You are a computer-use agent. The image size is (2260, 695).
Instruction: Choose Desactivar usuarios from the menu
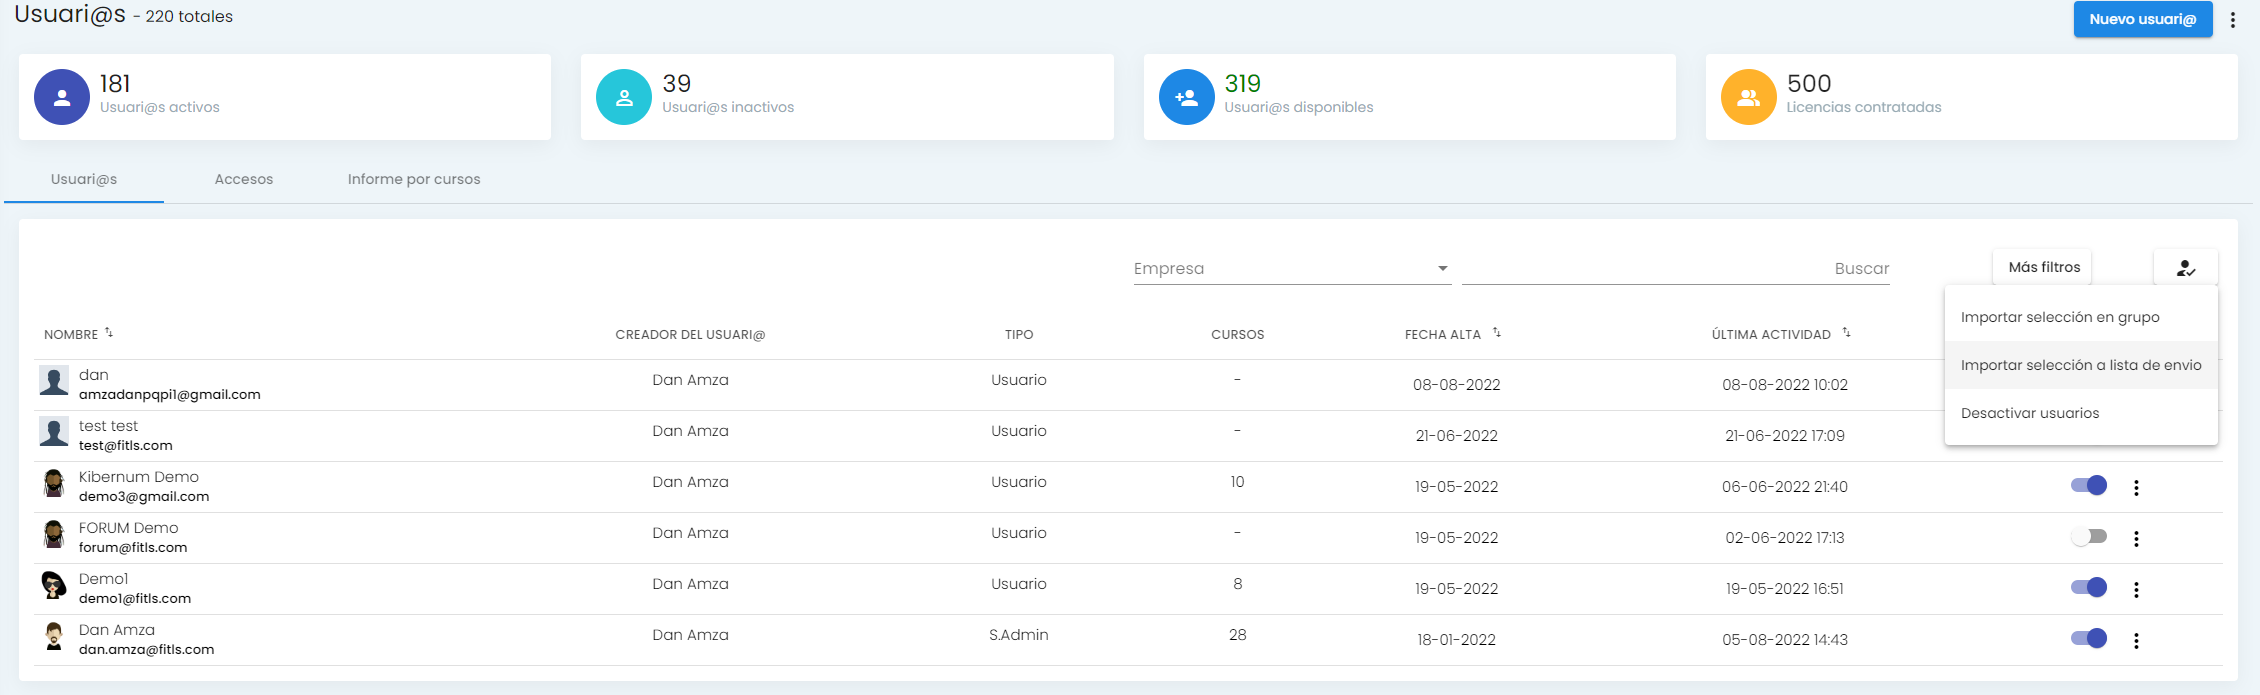point(2029,413)
